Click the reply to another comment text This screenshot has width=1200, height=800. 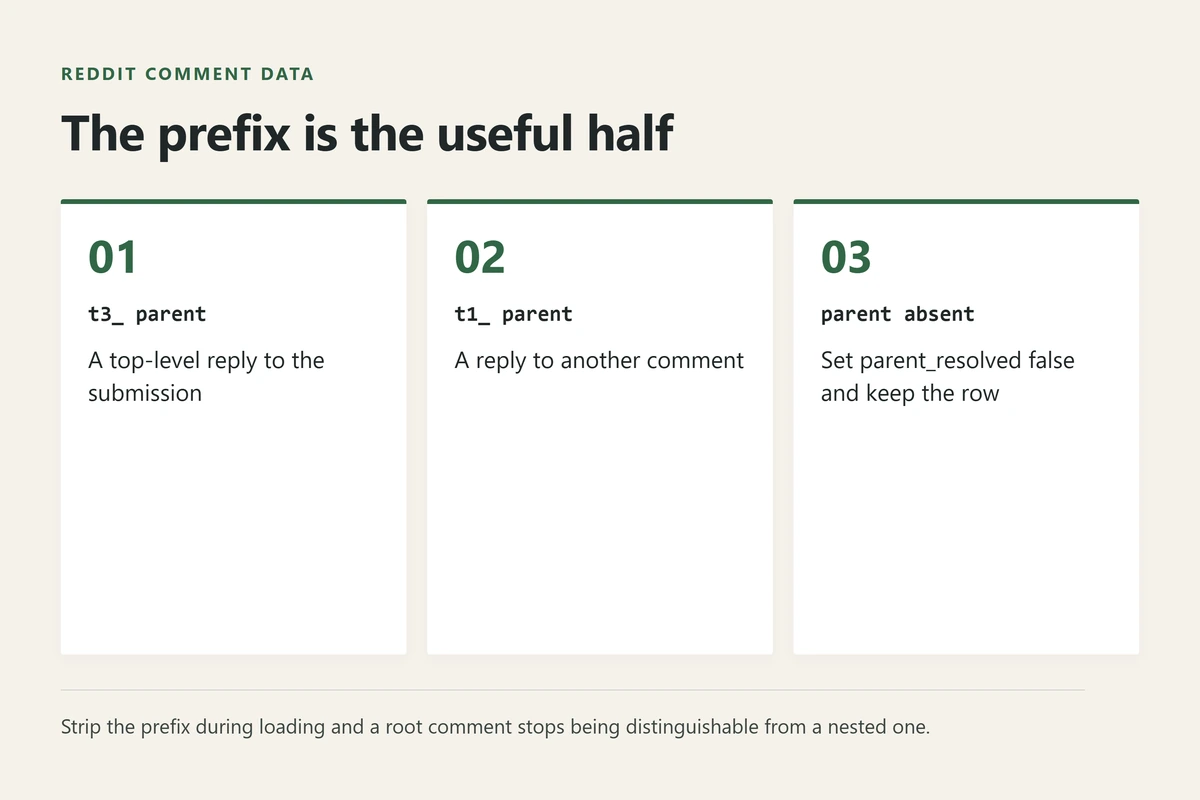[599, 360]
